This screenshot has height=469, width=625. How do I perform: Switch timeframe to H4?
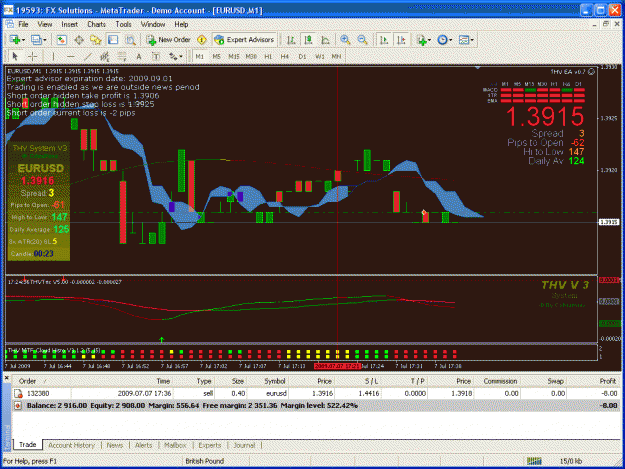pos(285,57)
